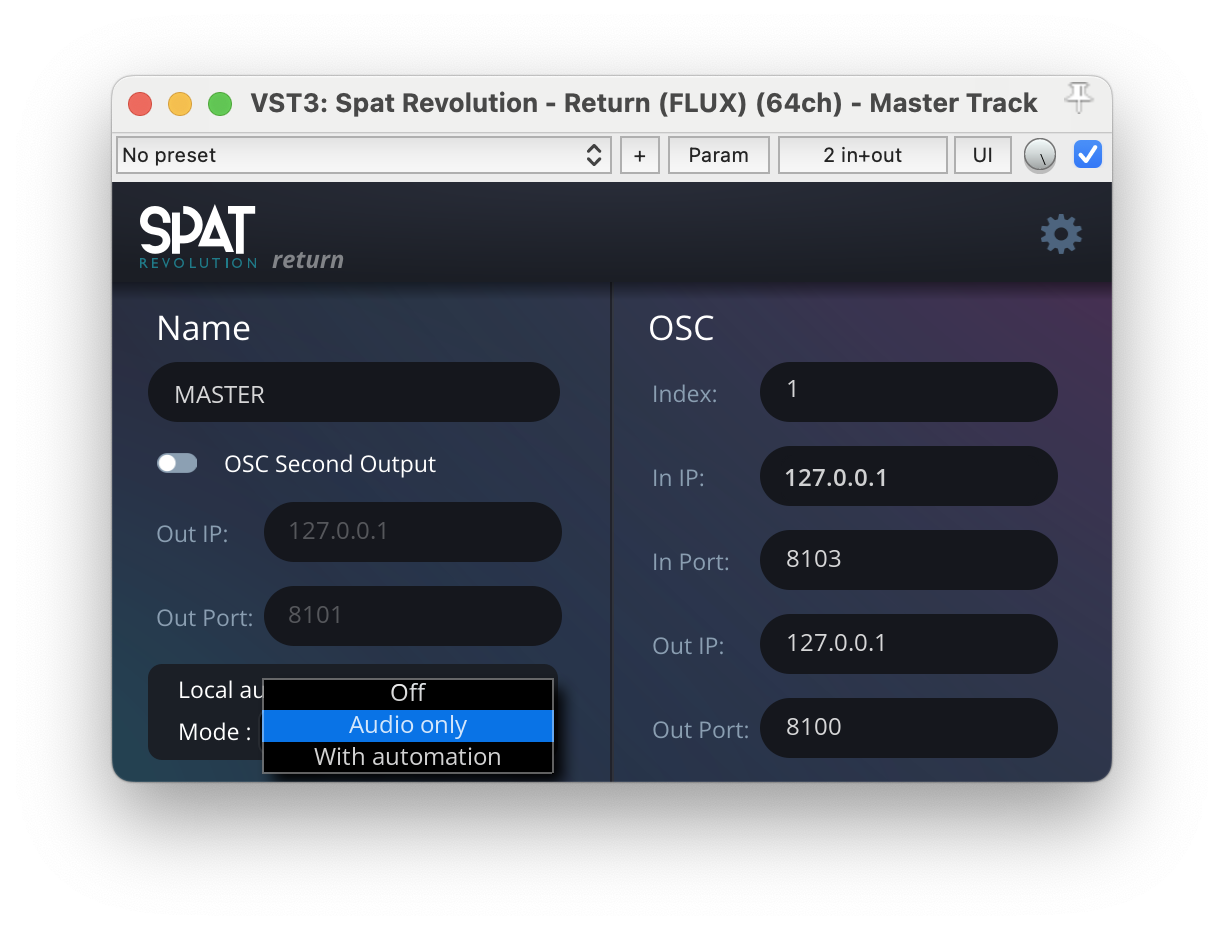1224x930 pixels.
Task: Open the No preset dropdown
Action: point(364,155)
